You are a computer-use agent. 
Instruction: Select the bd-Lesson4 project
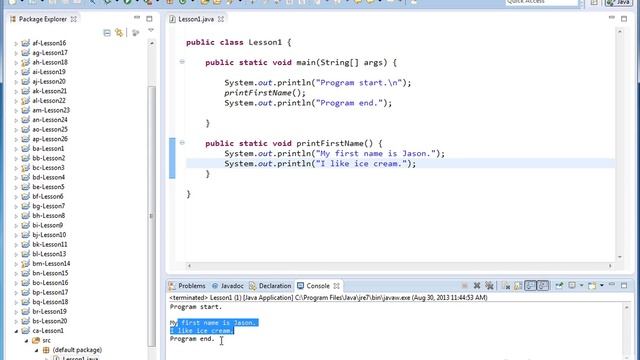(x=49, y=177)
